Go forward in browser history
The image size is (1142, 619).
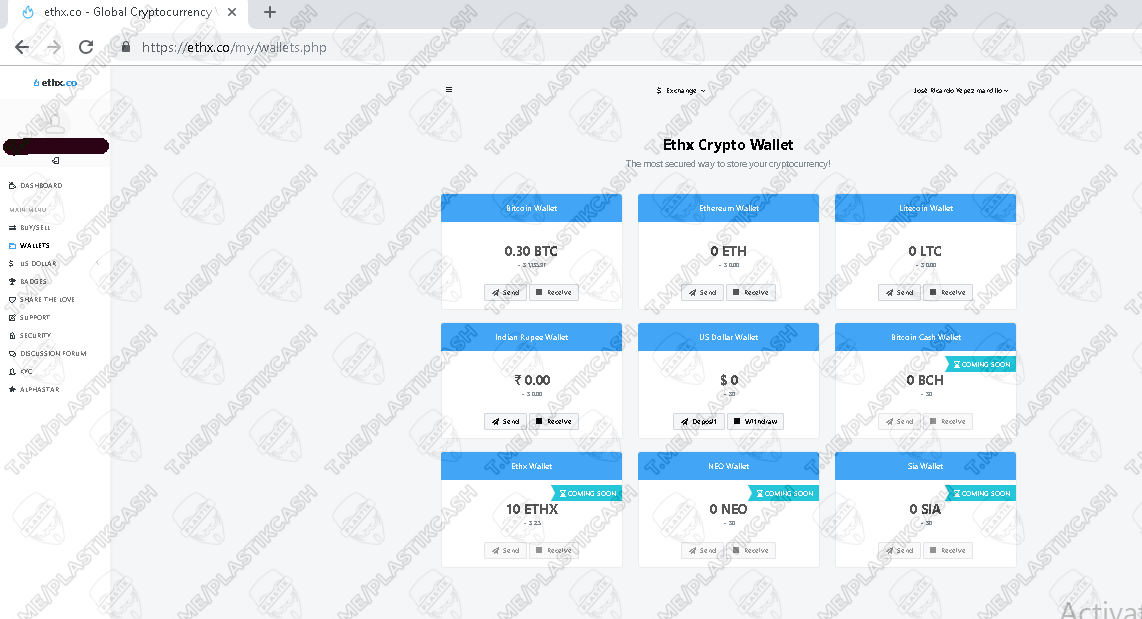[x=54, y=47]
